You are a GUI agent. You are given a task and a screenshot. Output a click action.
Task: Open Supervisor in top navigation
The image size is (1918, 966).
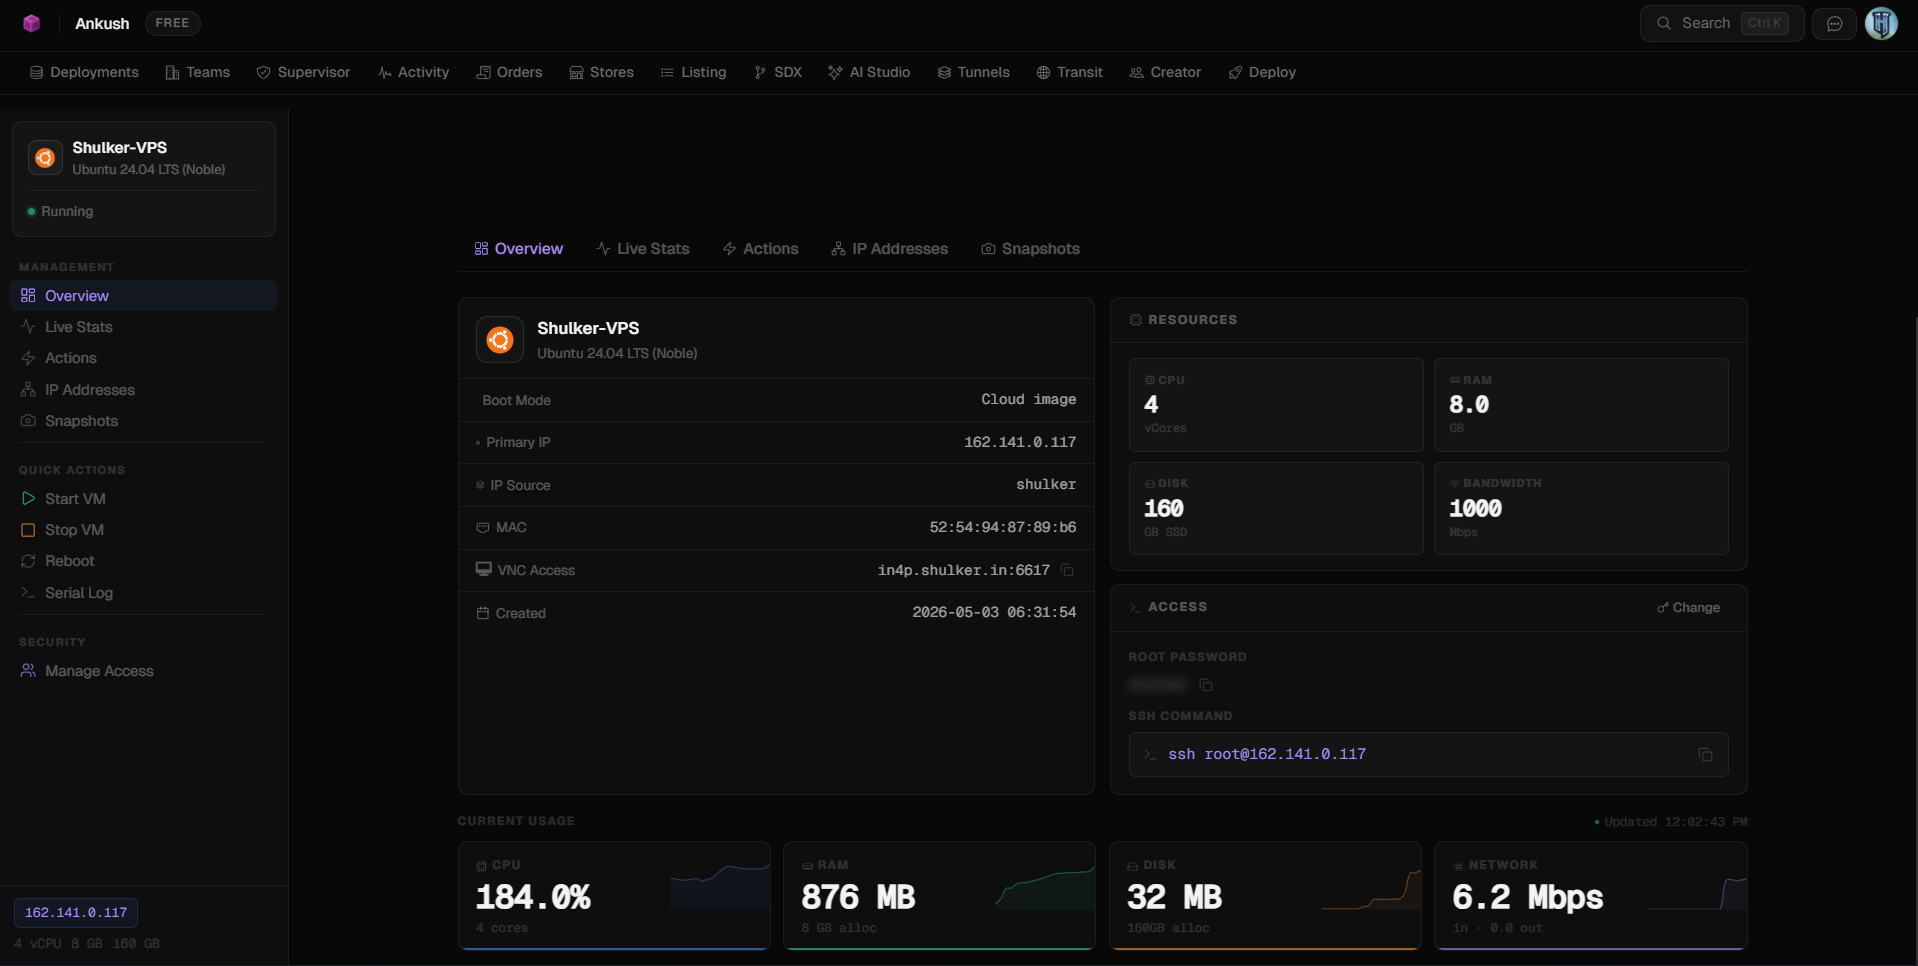click(303, 72)
